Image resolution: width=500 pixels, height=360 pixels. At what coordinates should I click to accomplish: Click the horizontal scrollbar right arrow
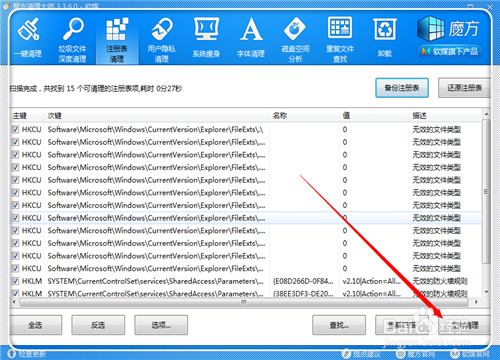click(477, 302)
